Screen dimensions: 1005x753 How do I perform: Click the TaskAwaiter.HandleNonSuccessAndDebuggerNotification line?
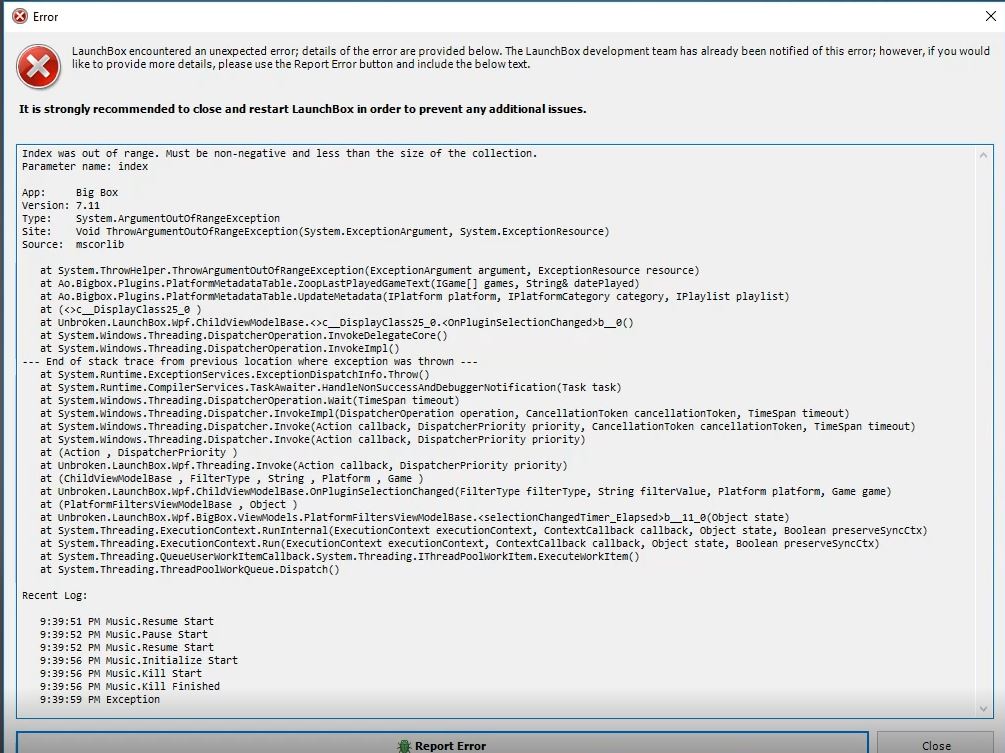coord(331,387)
